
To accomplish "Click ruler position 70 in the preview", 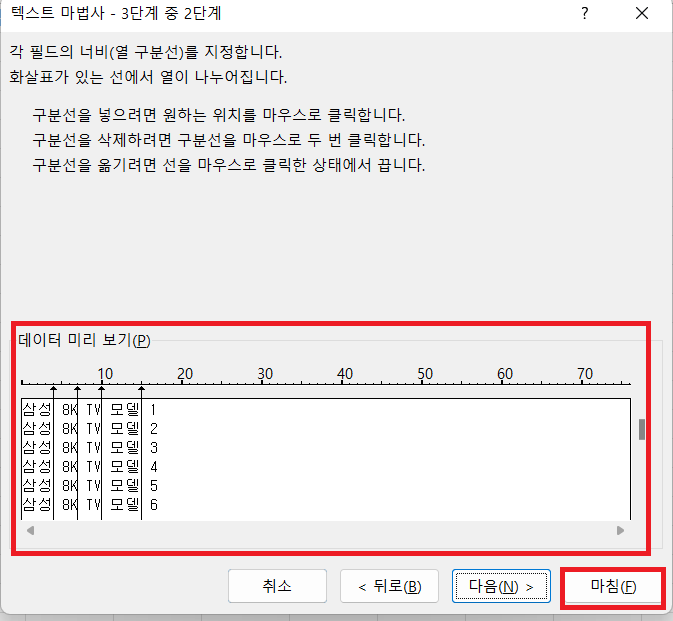I will click(x=585, y=374).
